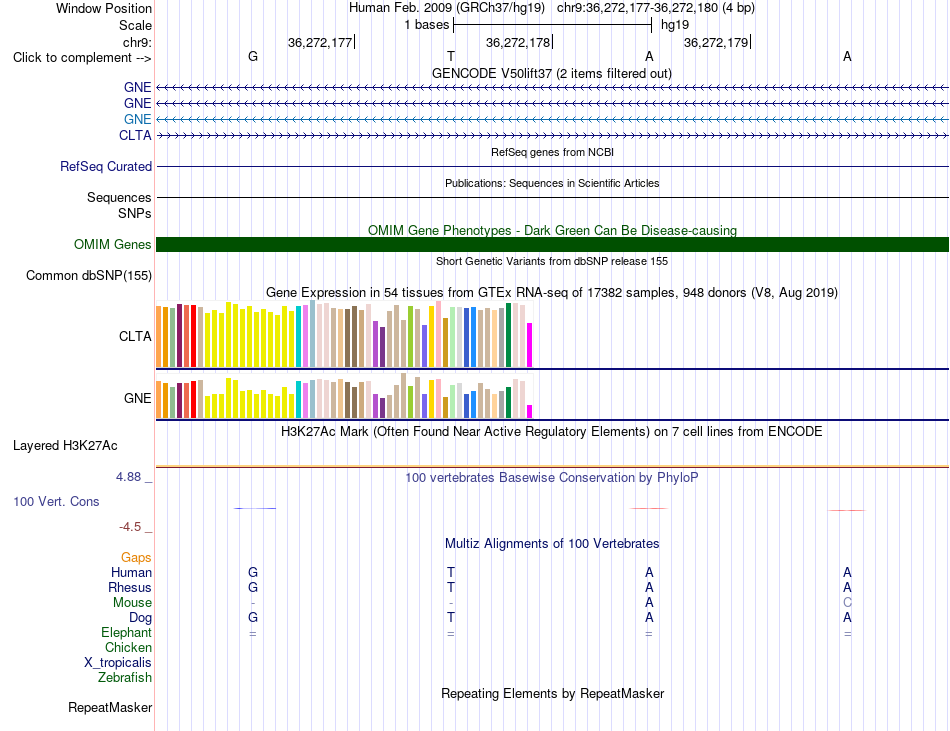Click the blue PhyloP conservation mark under G
This screenshot has height=731, width=950.
click(254, 508)
